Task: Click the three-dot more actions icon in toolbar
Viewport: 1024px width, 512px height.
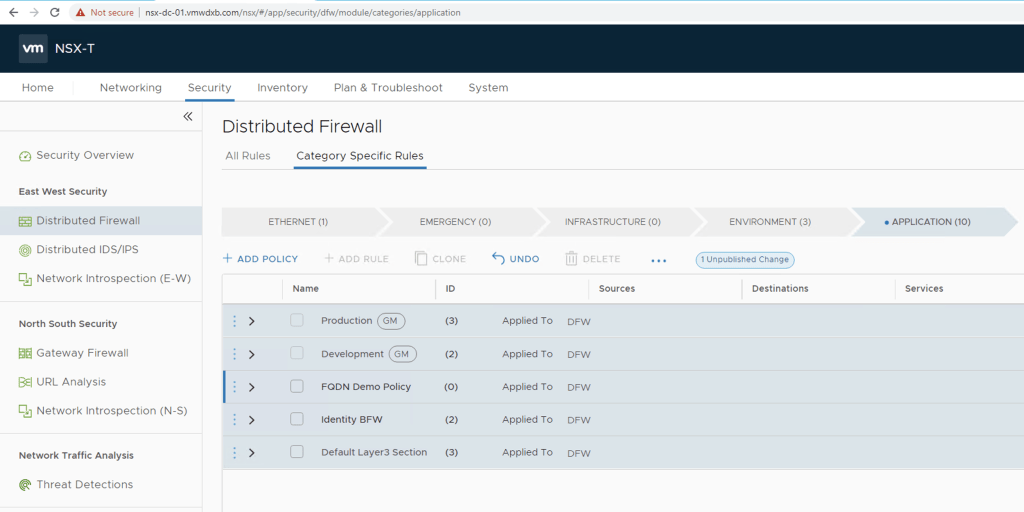Action: click(658, 260)
